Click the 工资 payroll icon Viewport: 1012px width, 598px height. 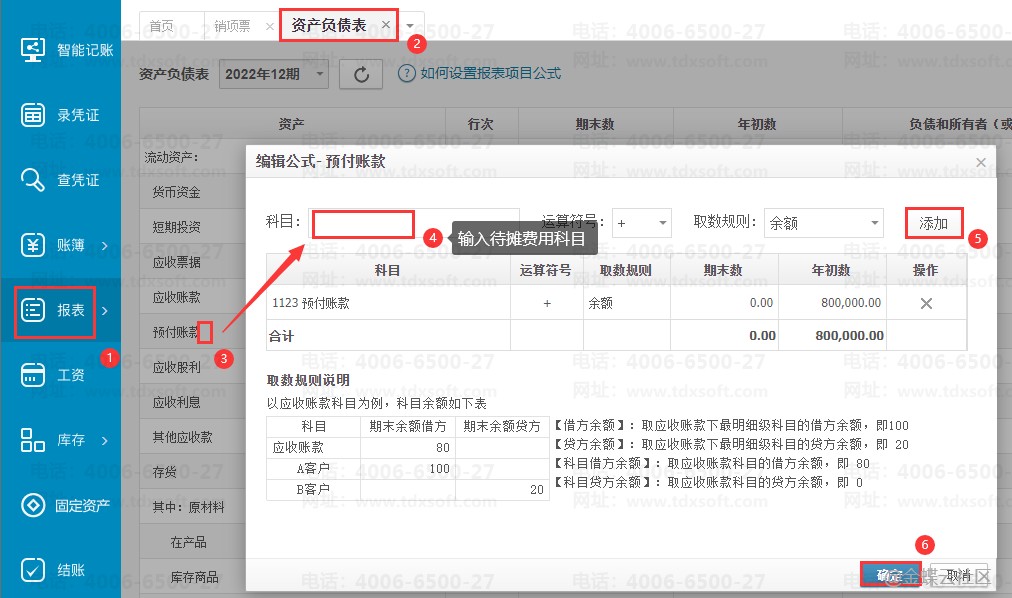tap(34, 375)
